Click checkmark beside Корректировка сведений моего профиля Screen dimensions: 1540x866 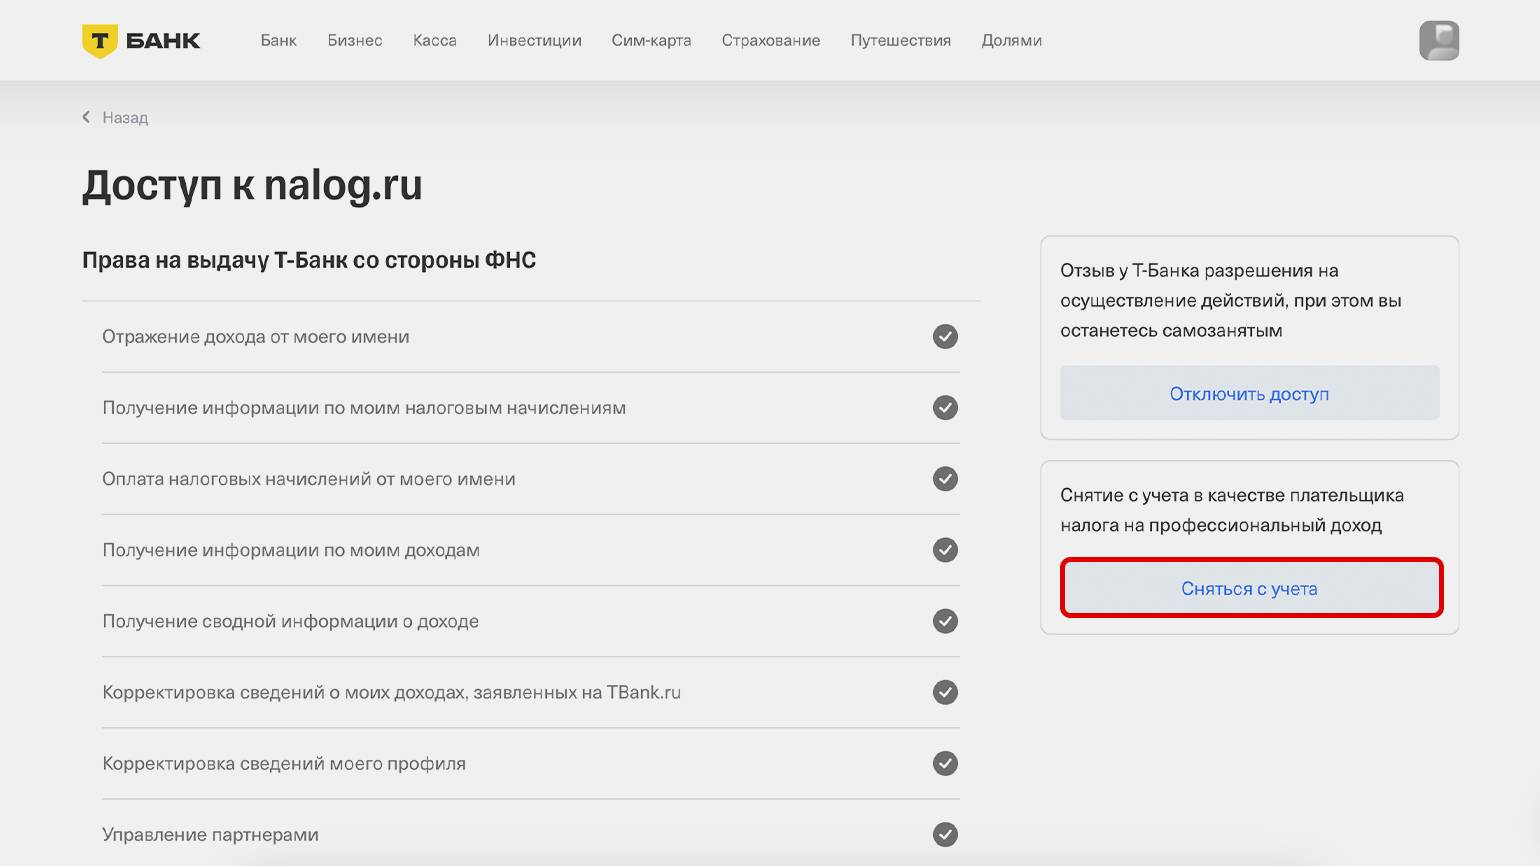coord(945,763)
